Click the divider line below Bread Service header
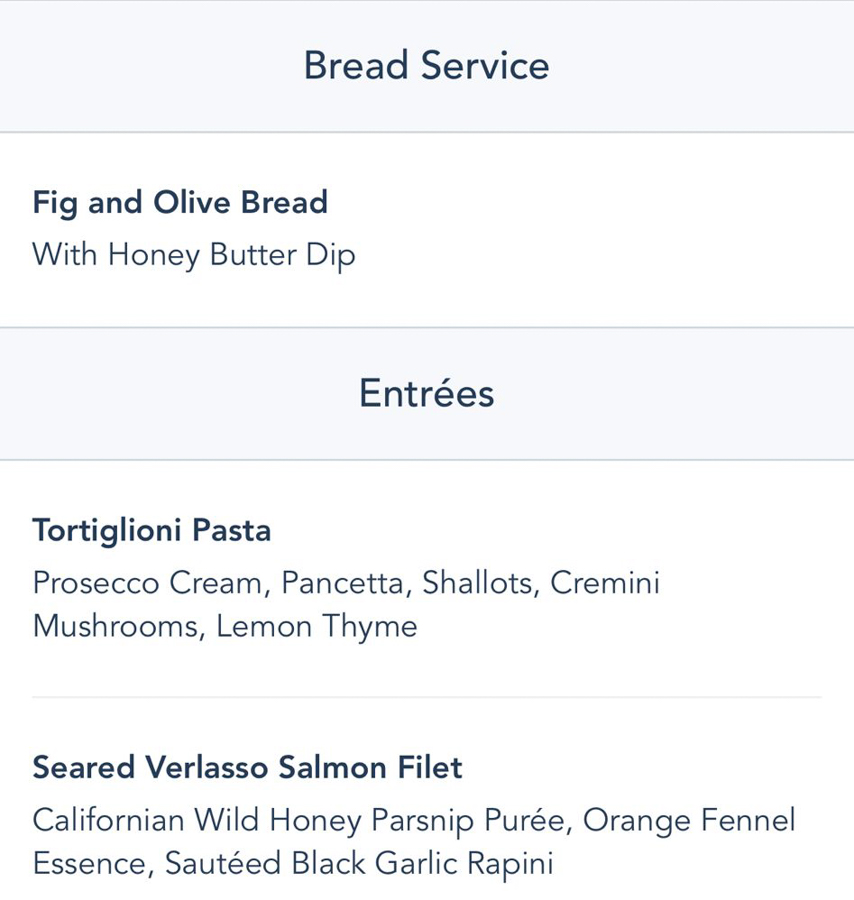This screenshot has width=854, height=900. (426, 132)
